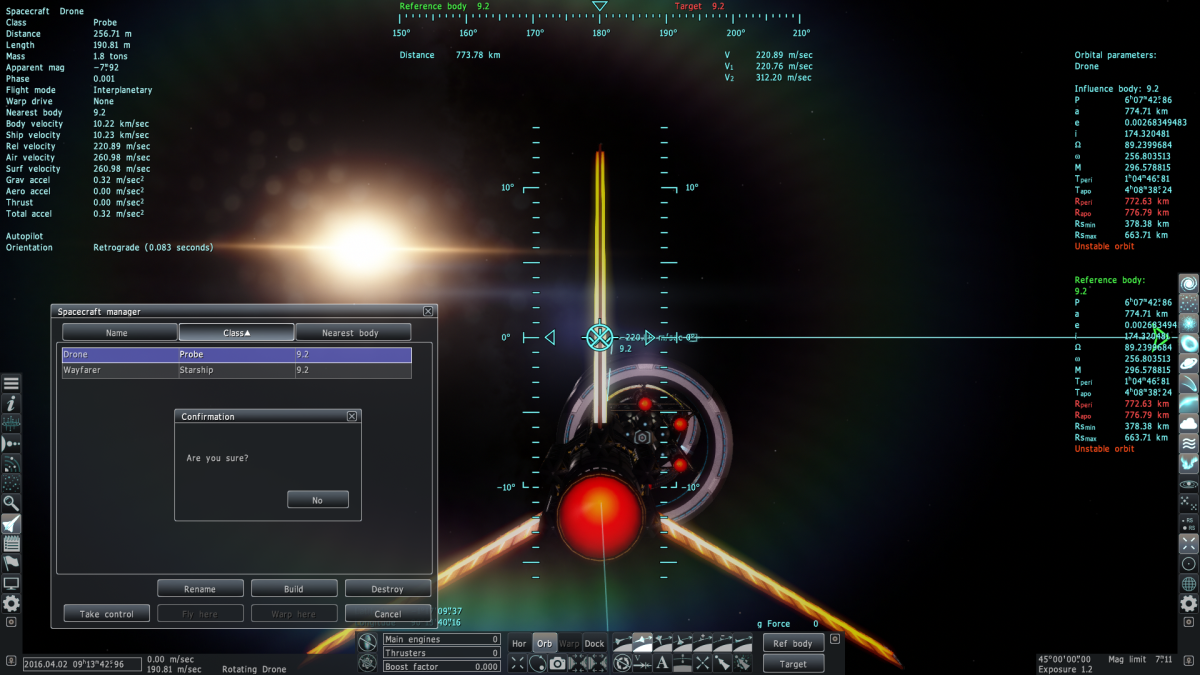
Task: Click the Target button
Action: tap(794, 663)
